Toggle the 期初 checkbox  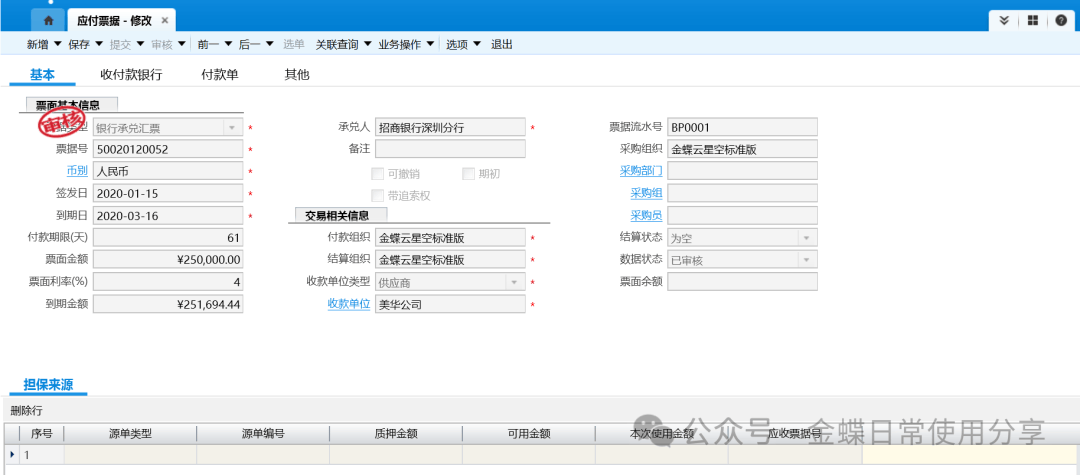point(468,173)
